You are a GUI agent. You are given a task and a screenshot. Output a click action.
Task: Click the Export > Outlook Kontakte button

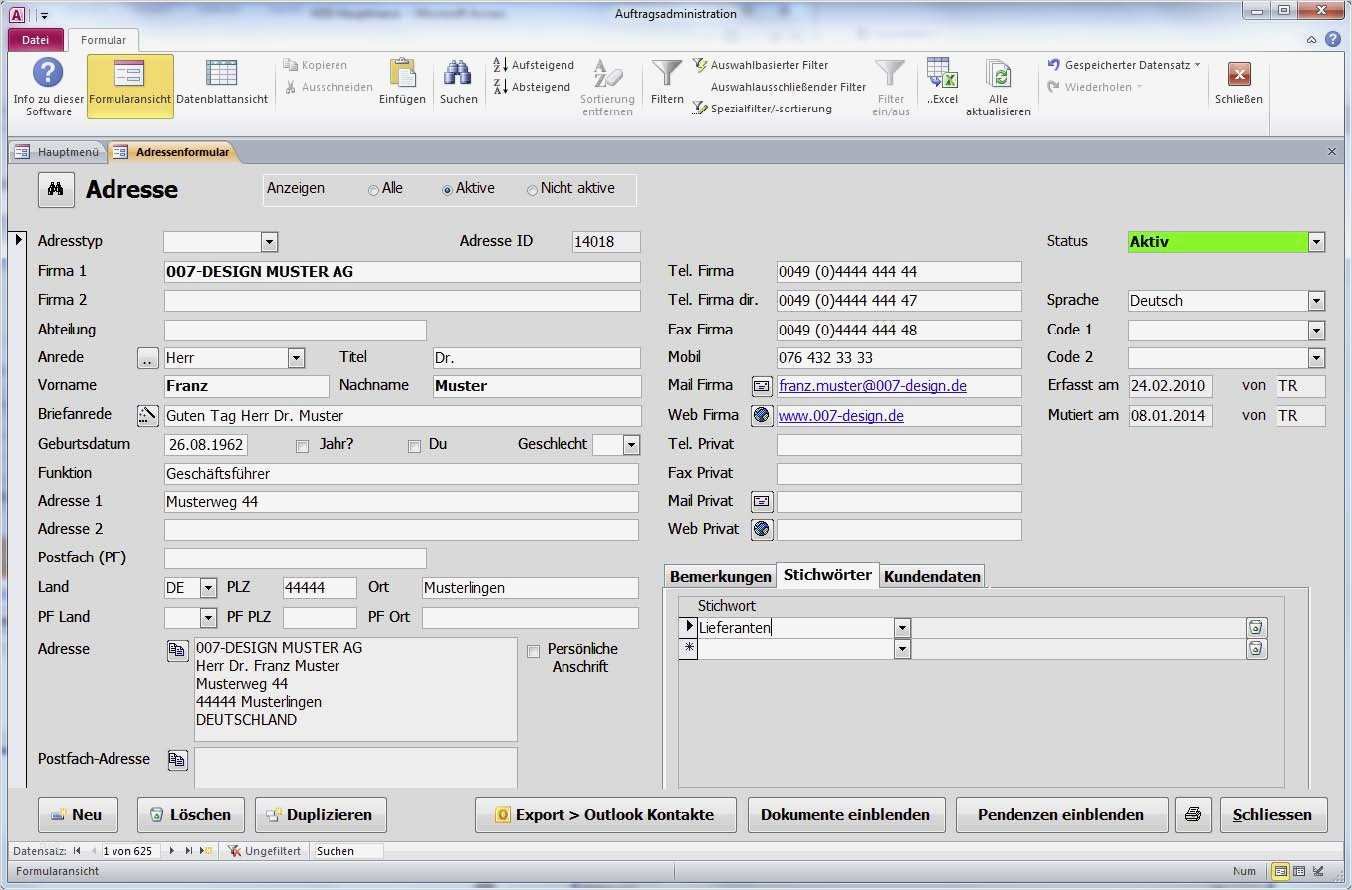[x=606, y=814]
